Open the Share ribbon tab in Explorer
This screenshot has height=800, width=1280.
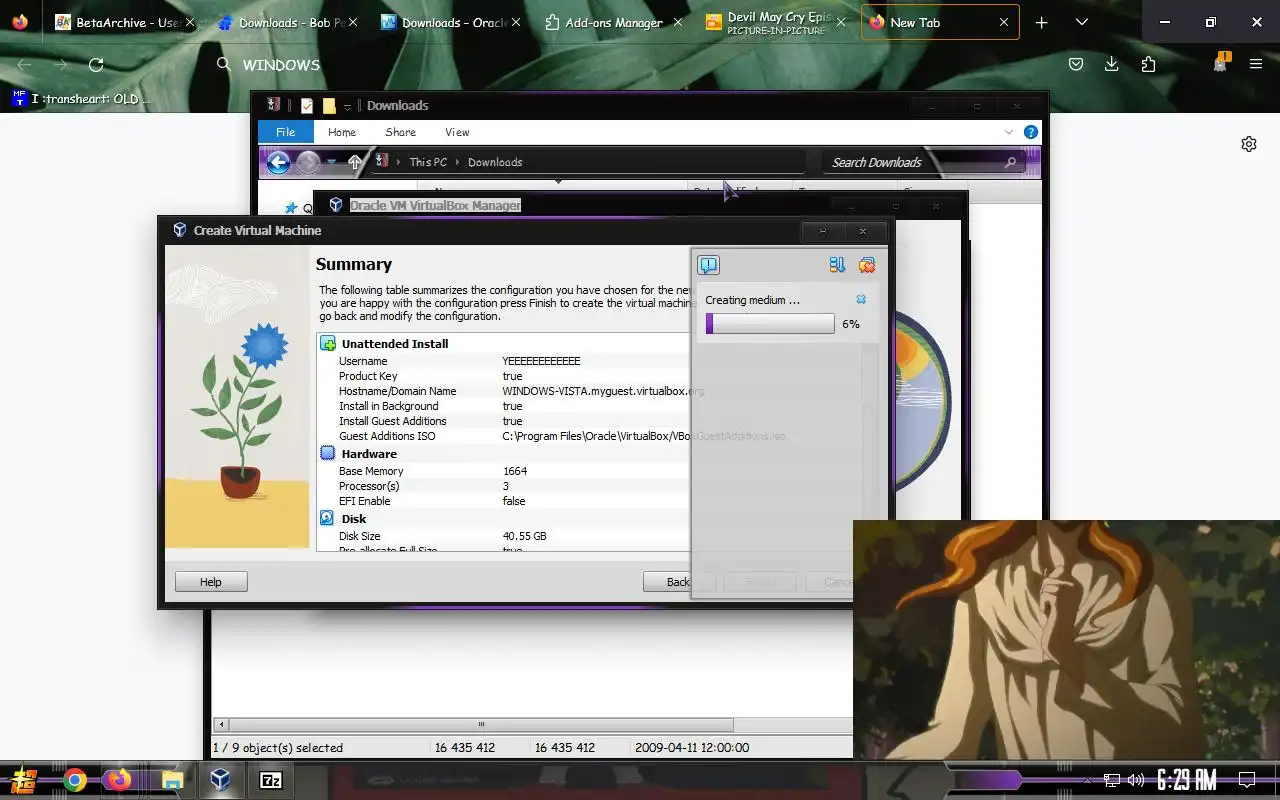pyautogui.click(x=400, y=132)
